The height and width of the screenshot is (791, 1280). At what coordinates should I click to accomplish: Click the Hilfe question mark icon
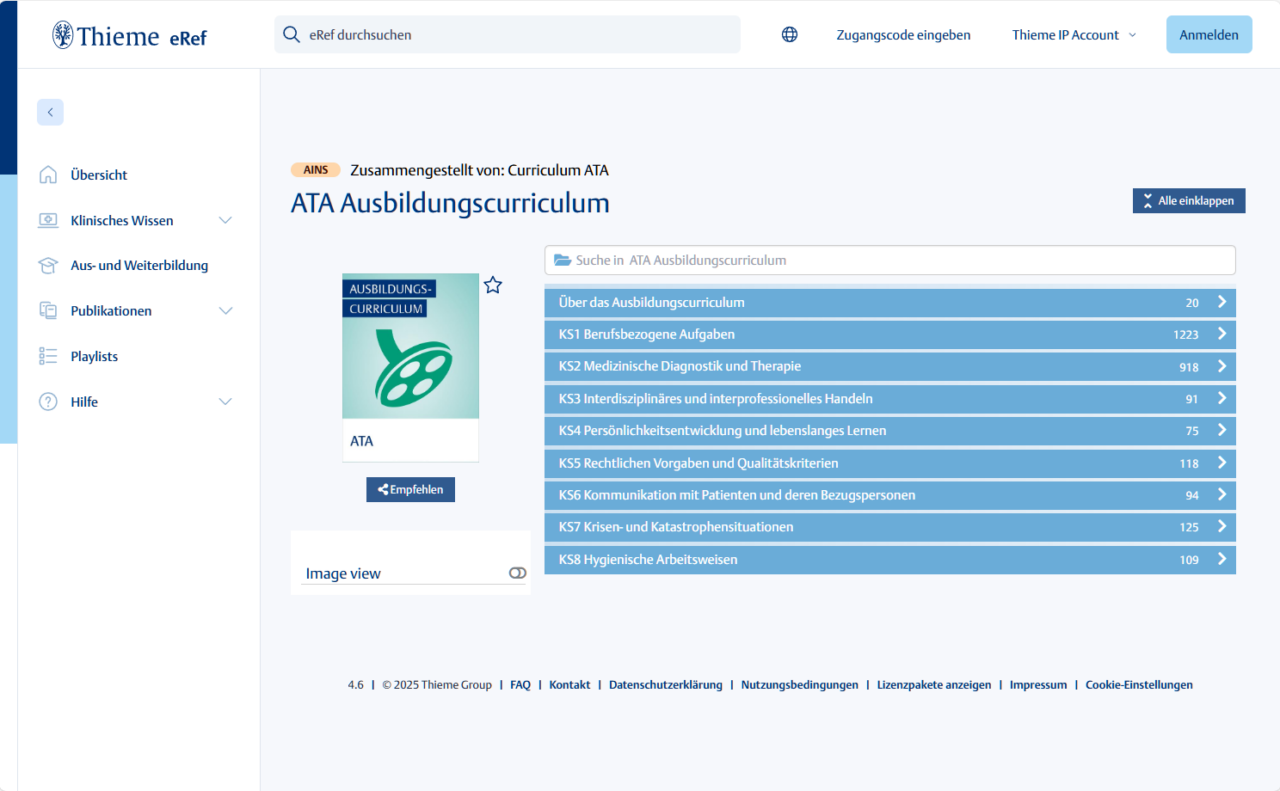point(49,401)
